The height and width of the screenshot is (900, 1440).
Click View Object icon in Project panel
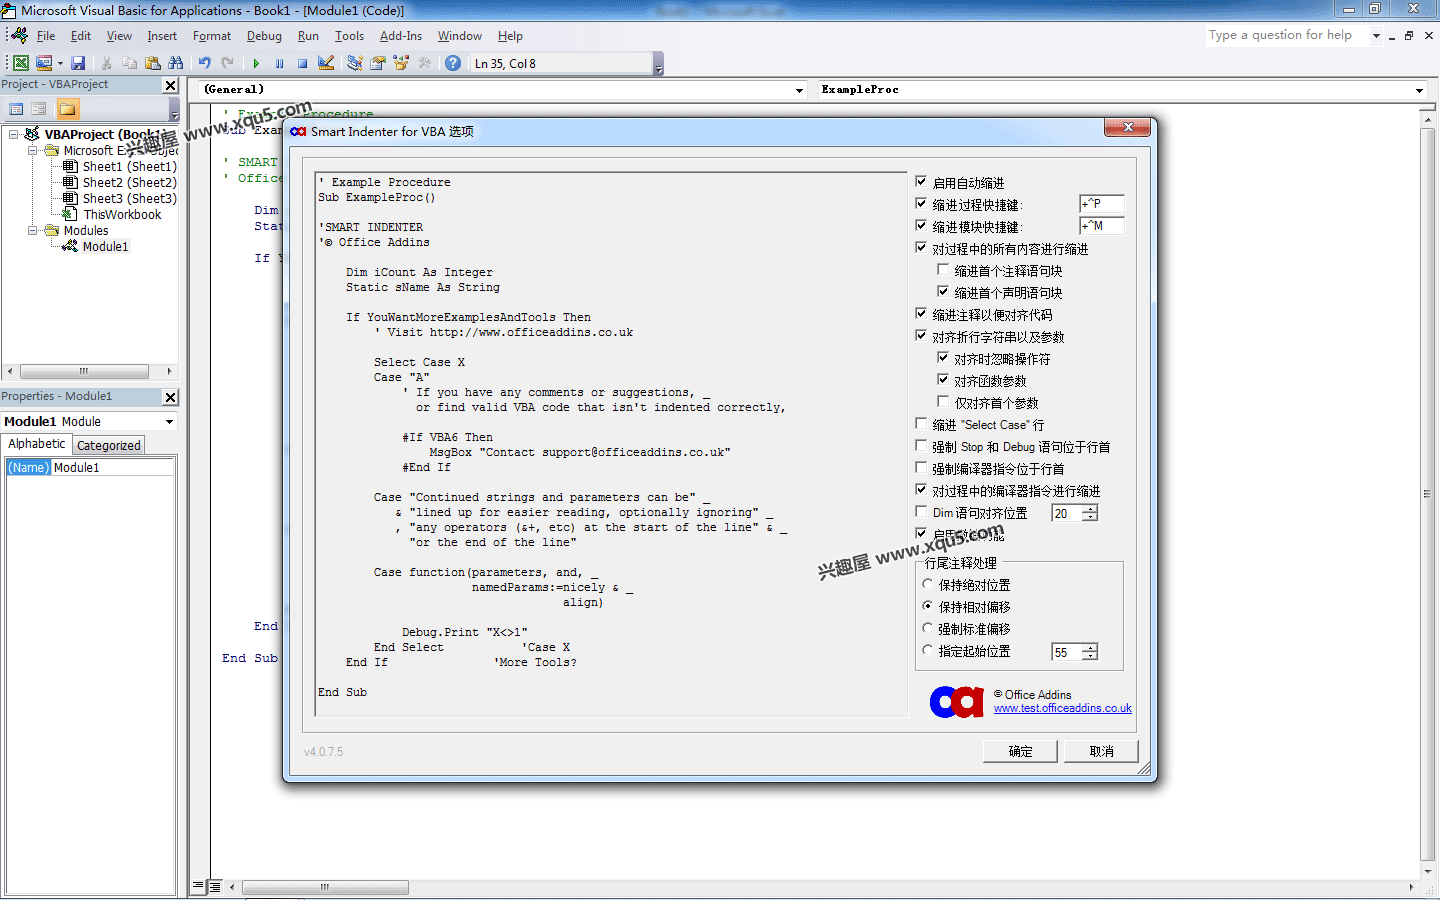(39, 109)
